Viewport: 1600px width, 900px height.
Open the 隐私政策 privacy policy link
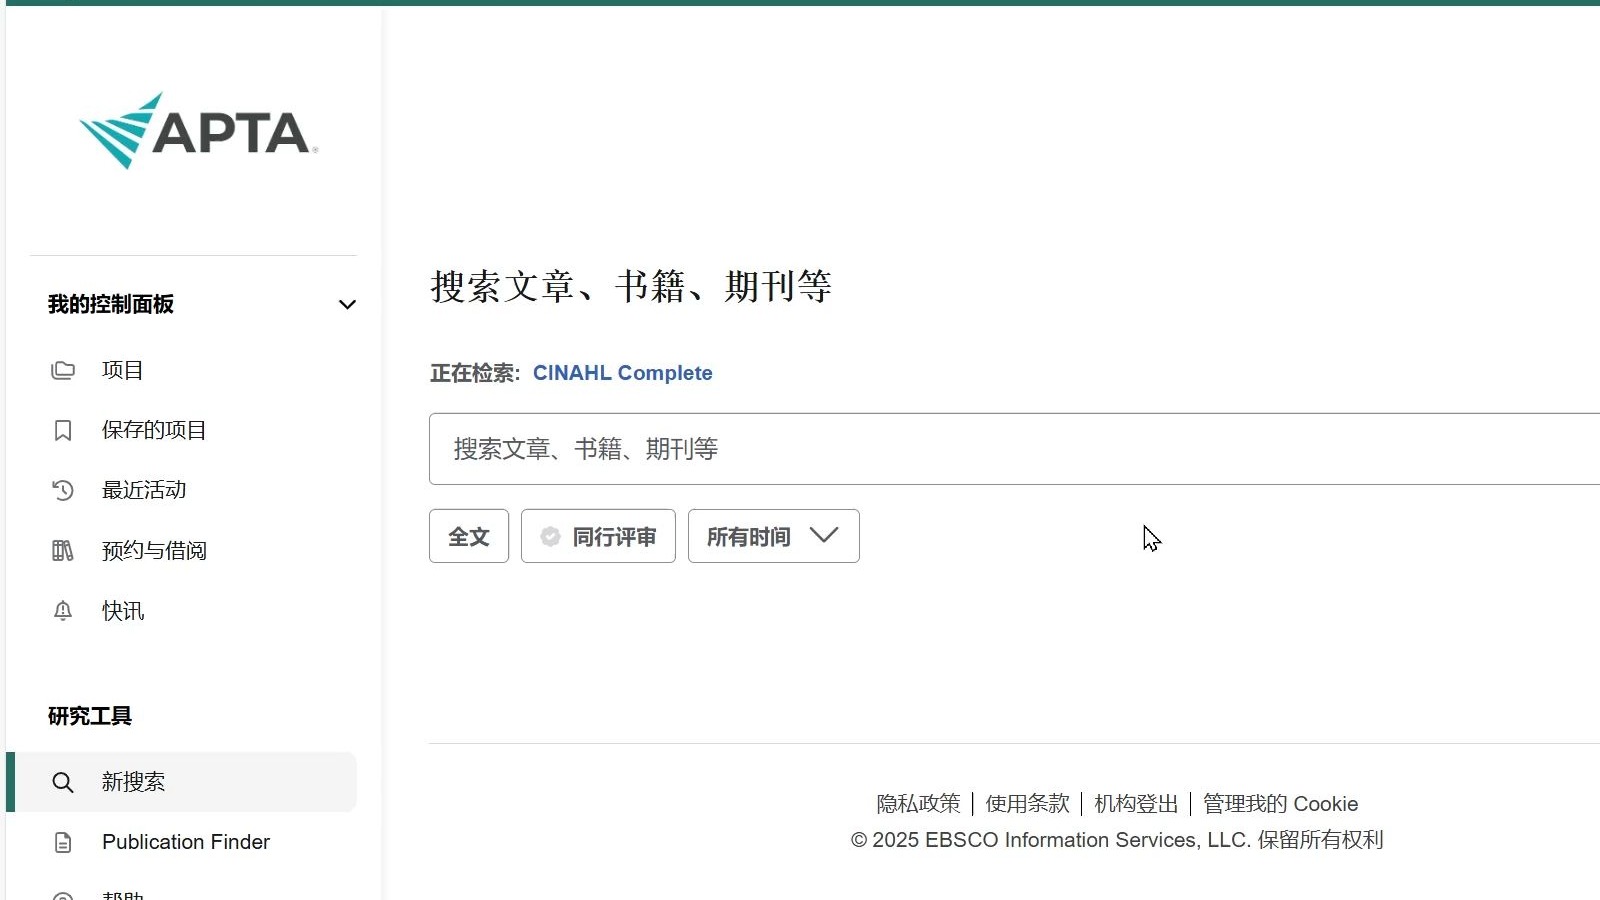click(x=918, y=804)
